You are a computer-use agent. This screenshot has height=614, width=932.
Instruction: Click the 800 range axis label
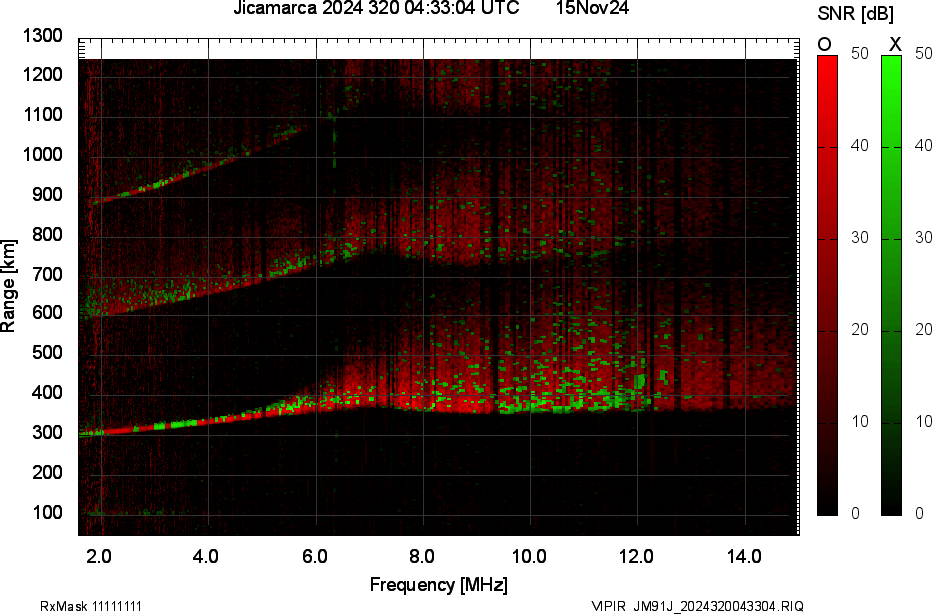tap(47, 234)
